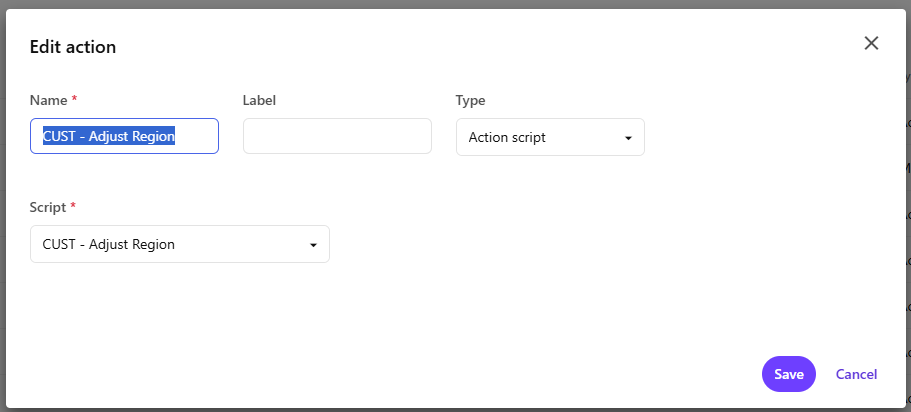Cancel editing the action
911x412 pixels.
click(856, 374)
